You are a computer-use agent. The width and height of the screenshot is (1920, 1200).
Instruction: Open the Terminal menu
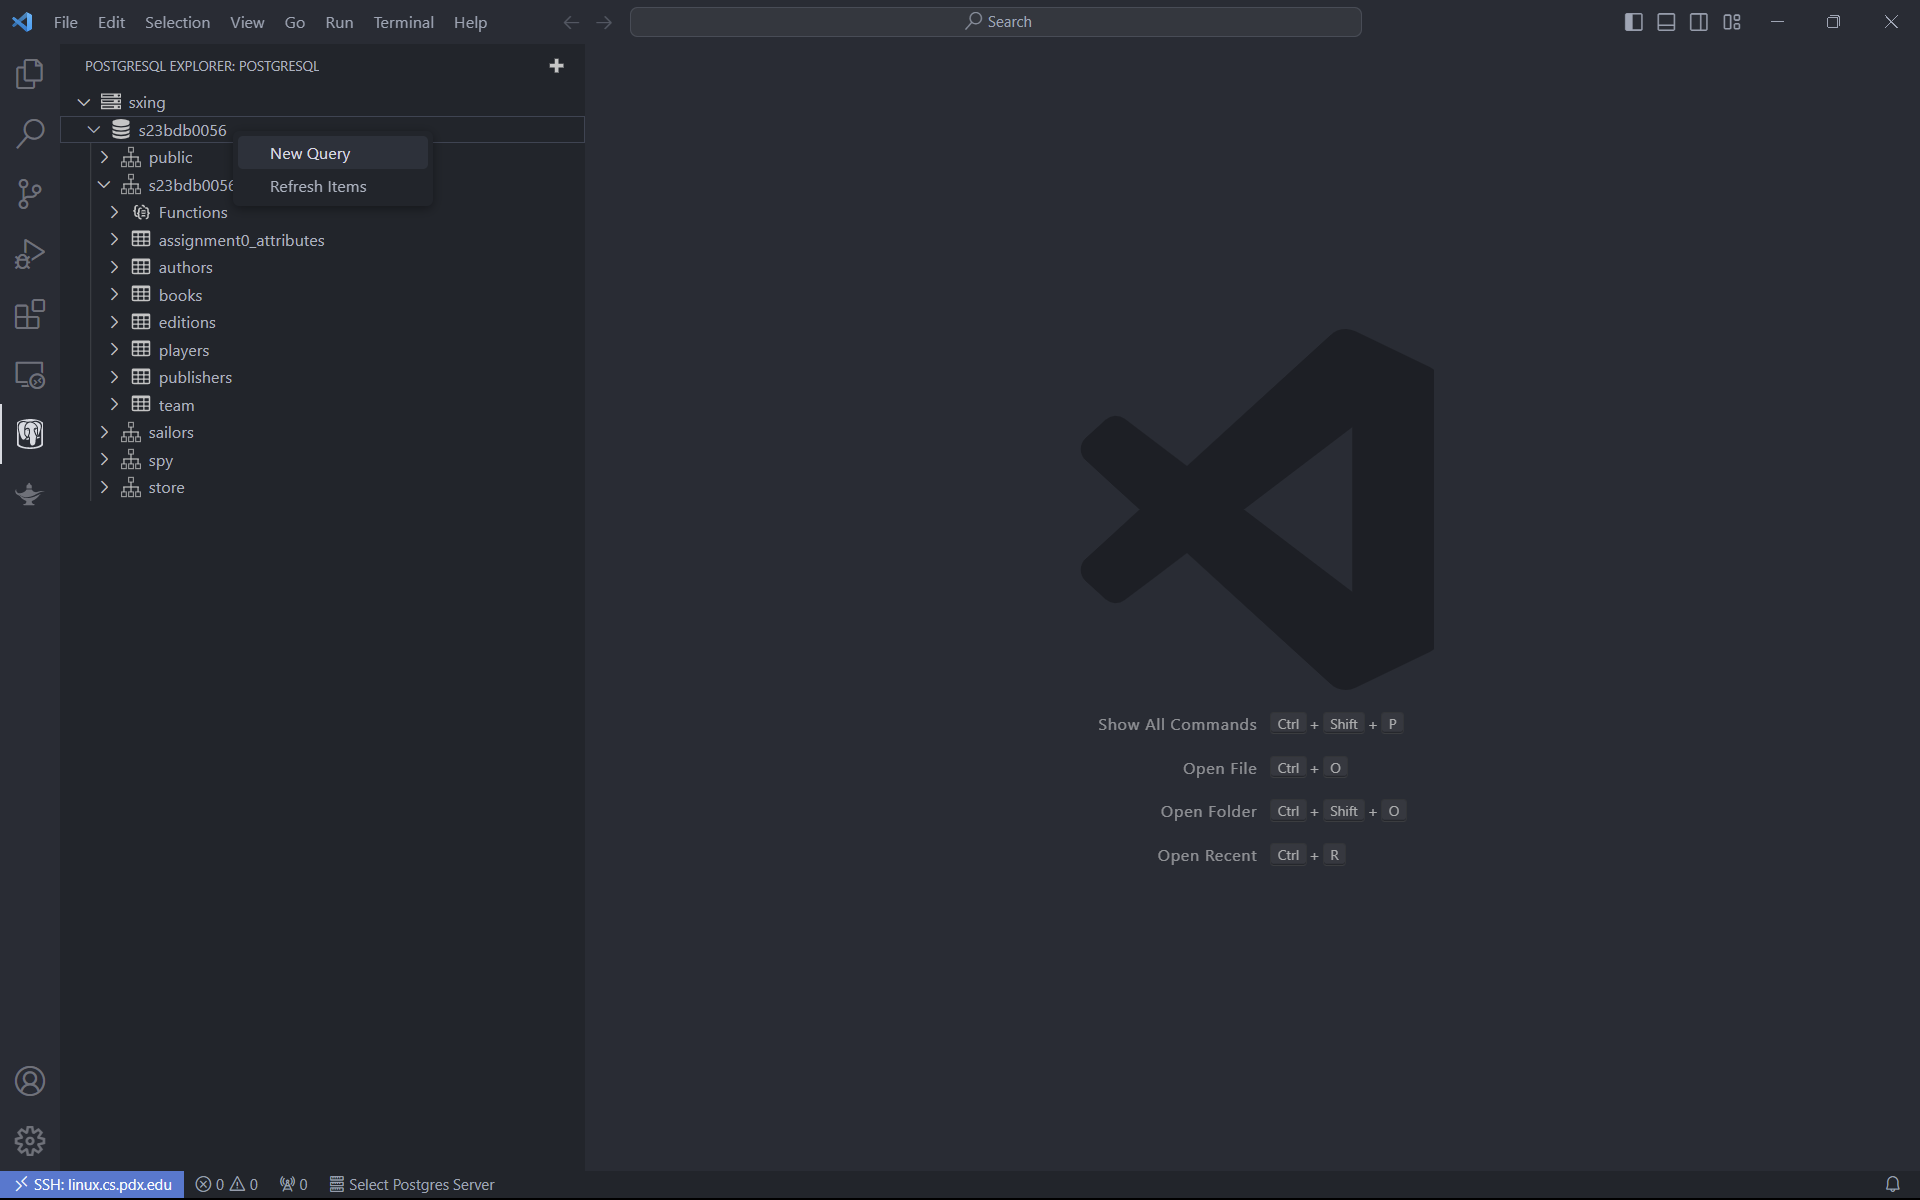403,22
